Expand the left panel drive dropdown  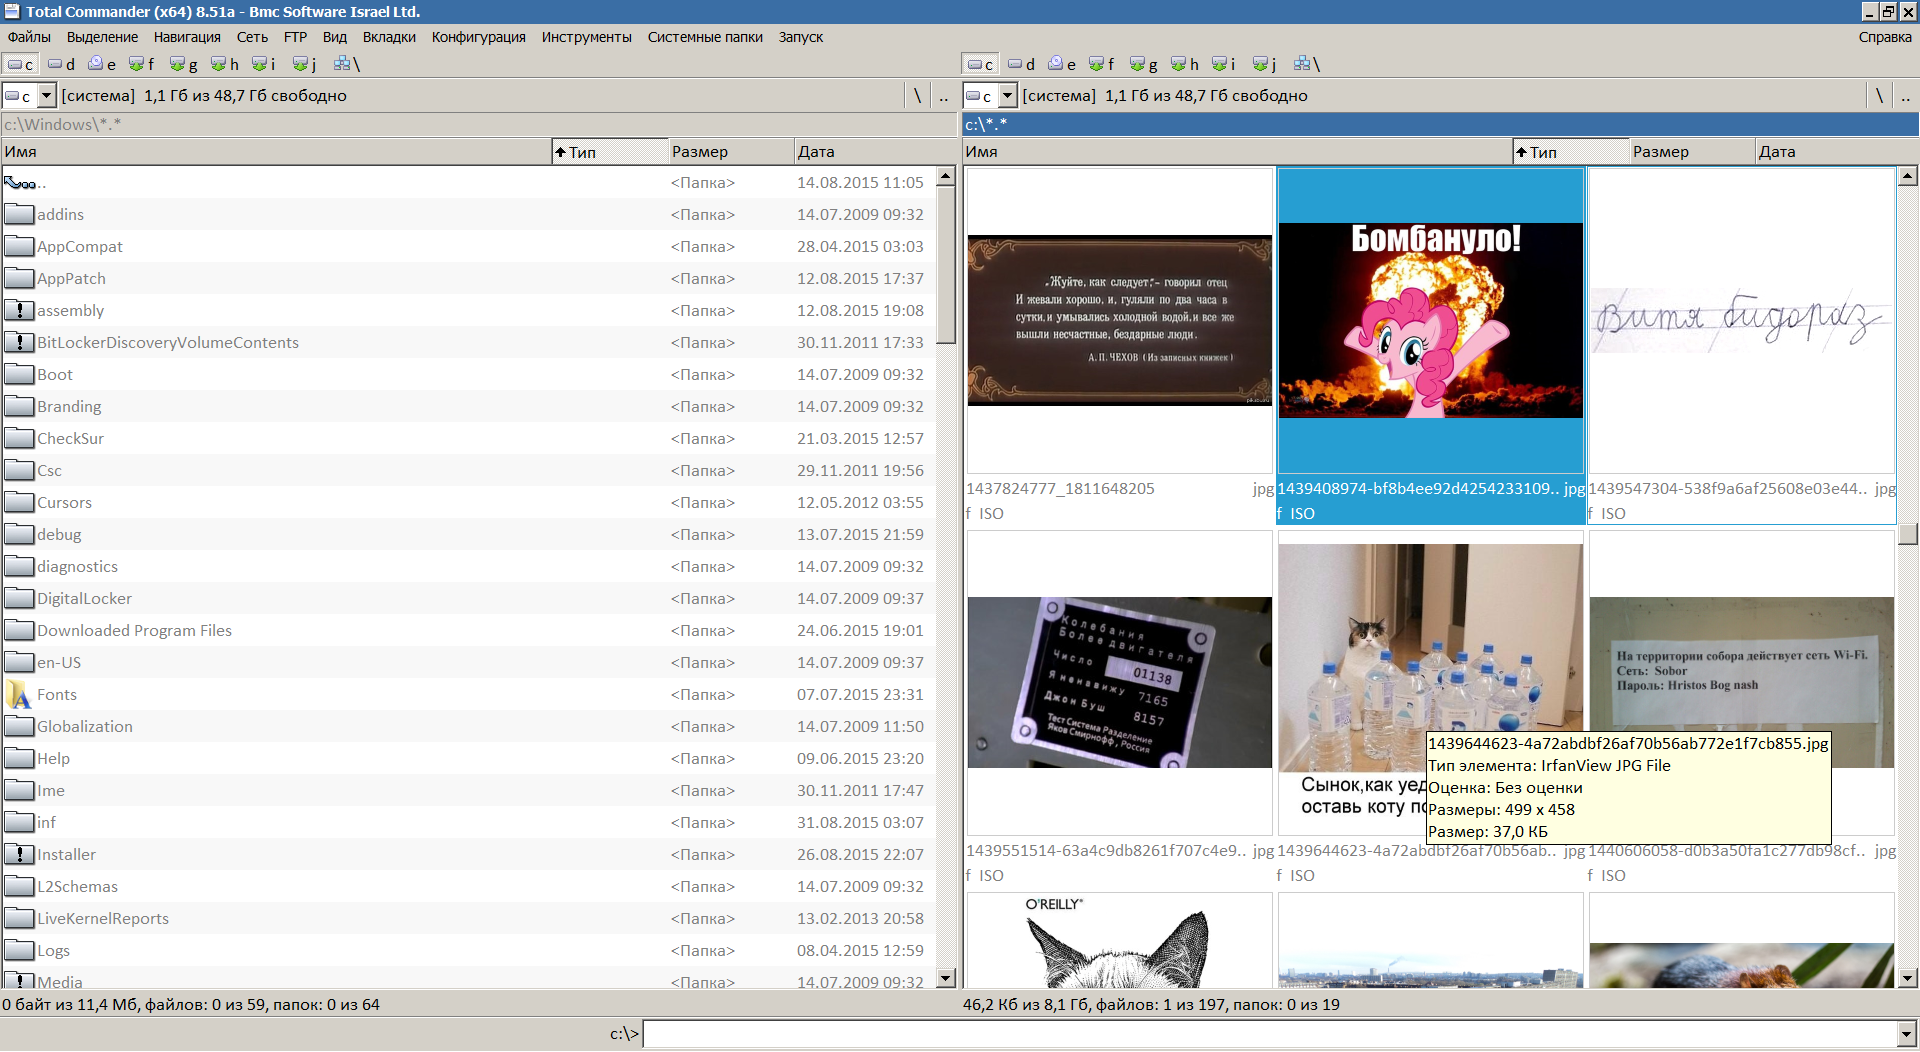tap(46, 96)
